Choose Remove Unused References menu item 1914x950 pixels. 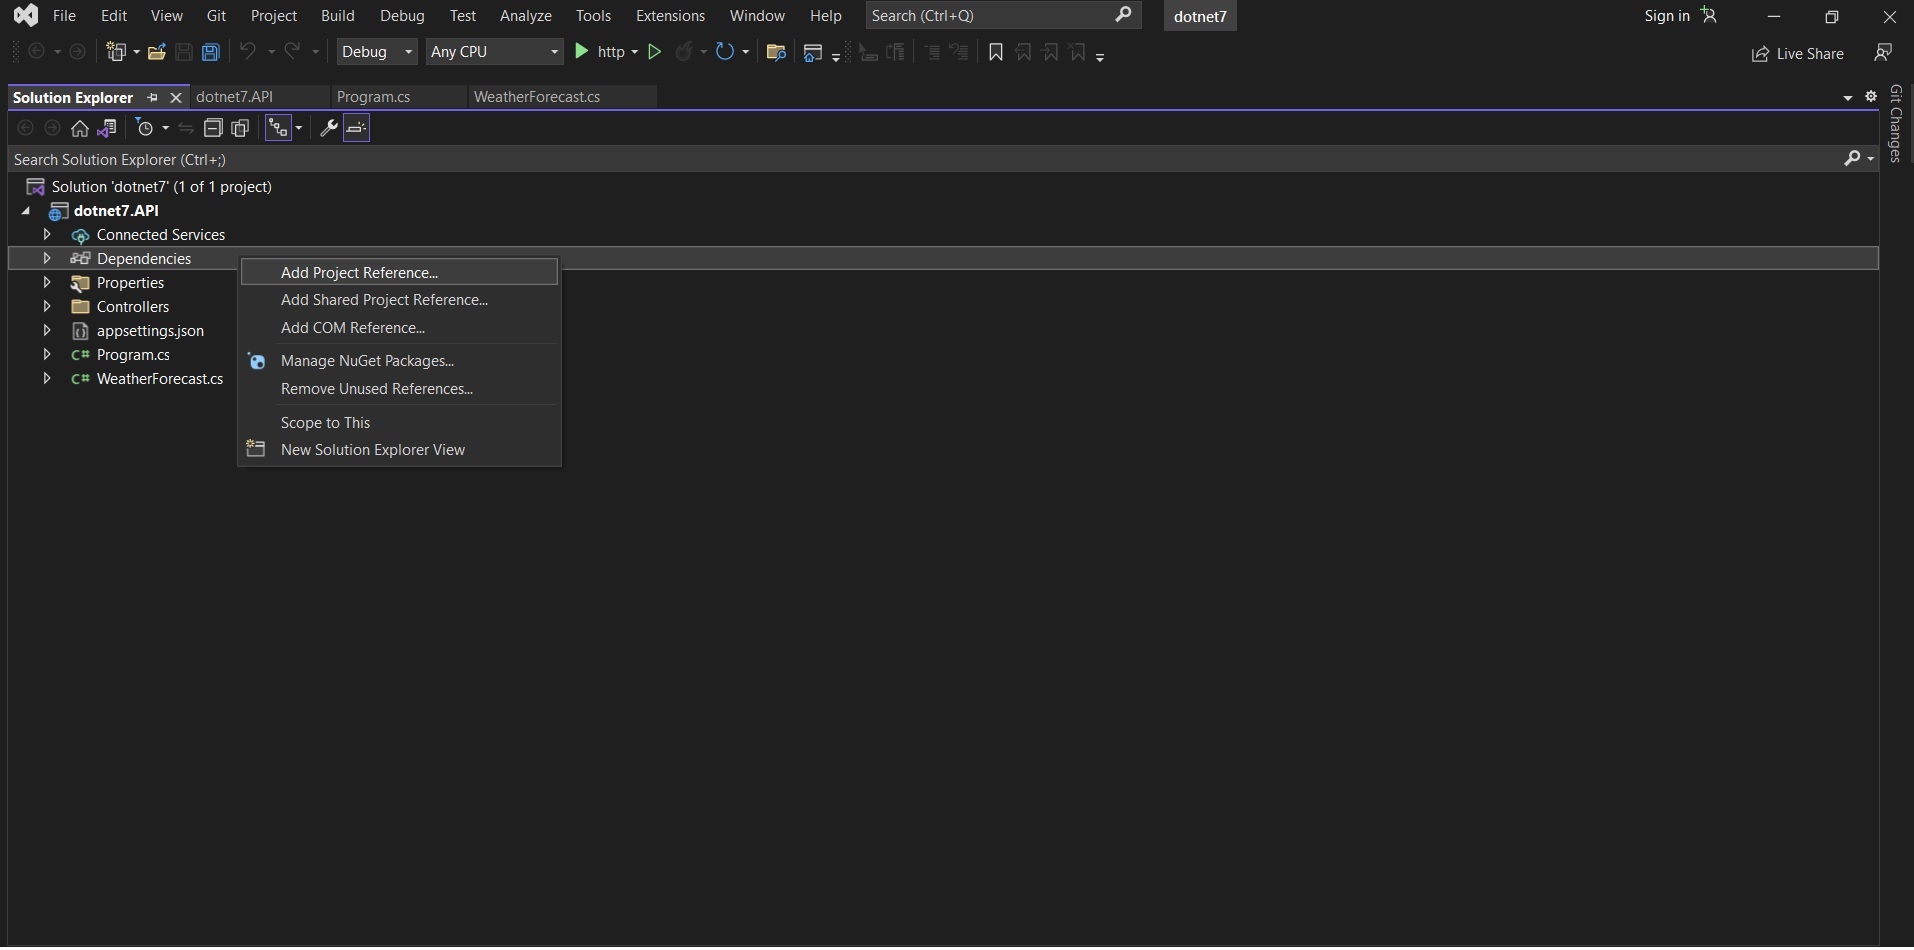coord(399,389)
